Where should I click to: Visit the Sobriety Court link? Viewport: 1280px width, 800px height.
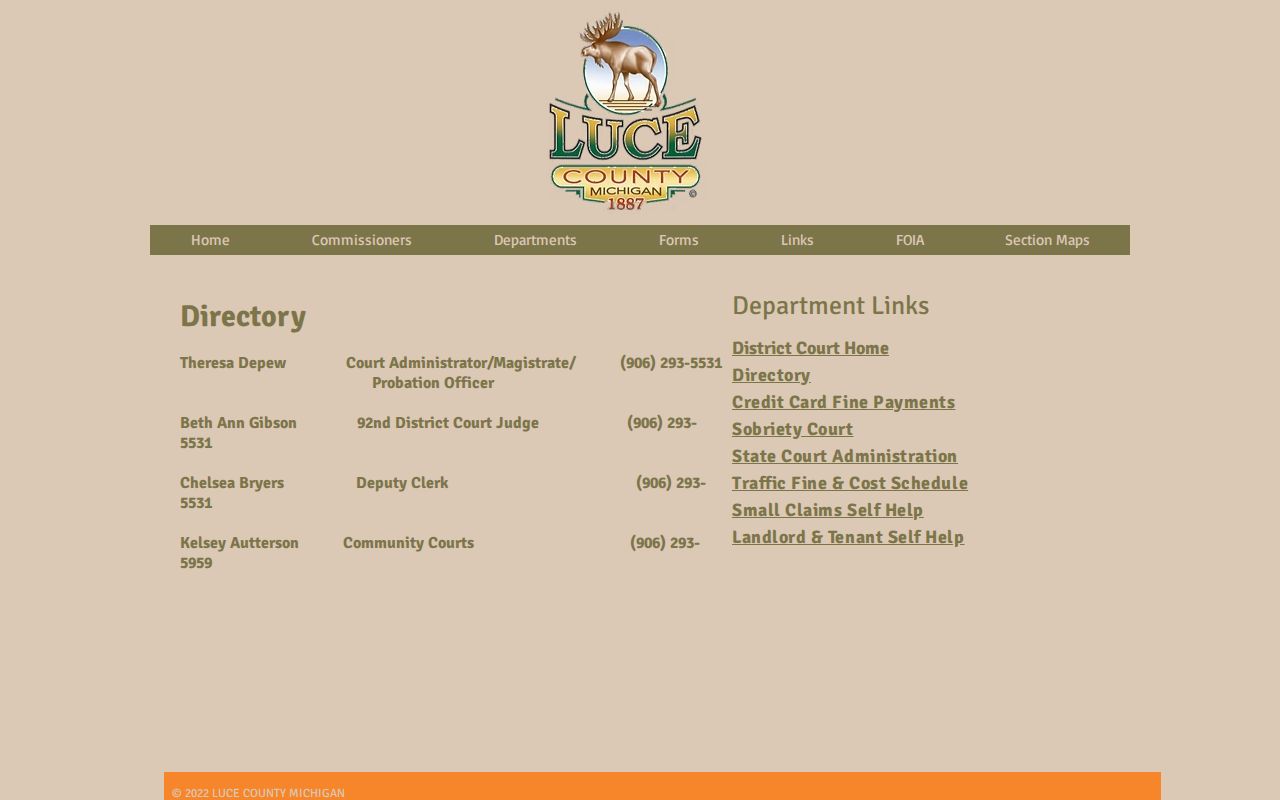792,429
